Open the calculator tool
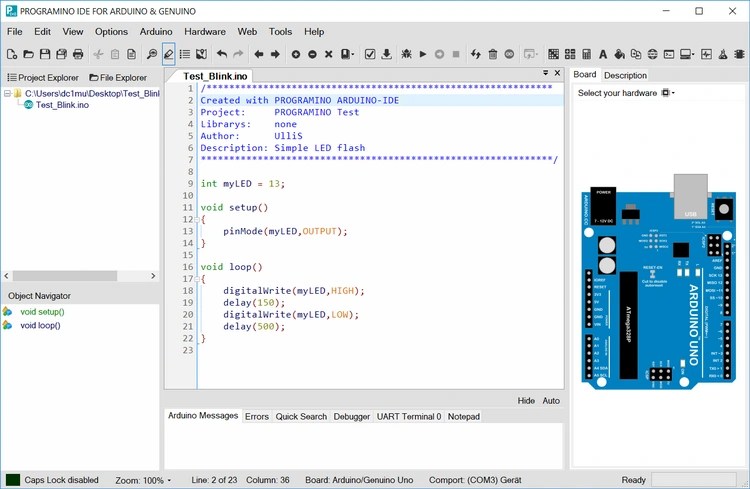750x489 pixels. click(586, 54)
